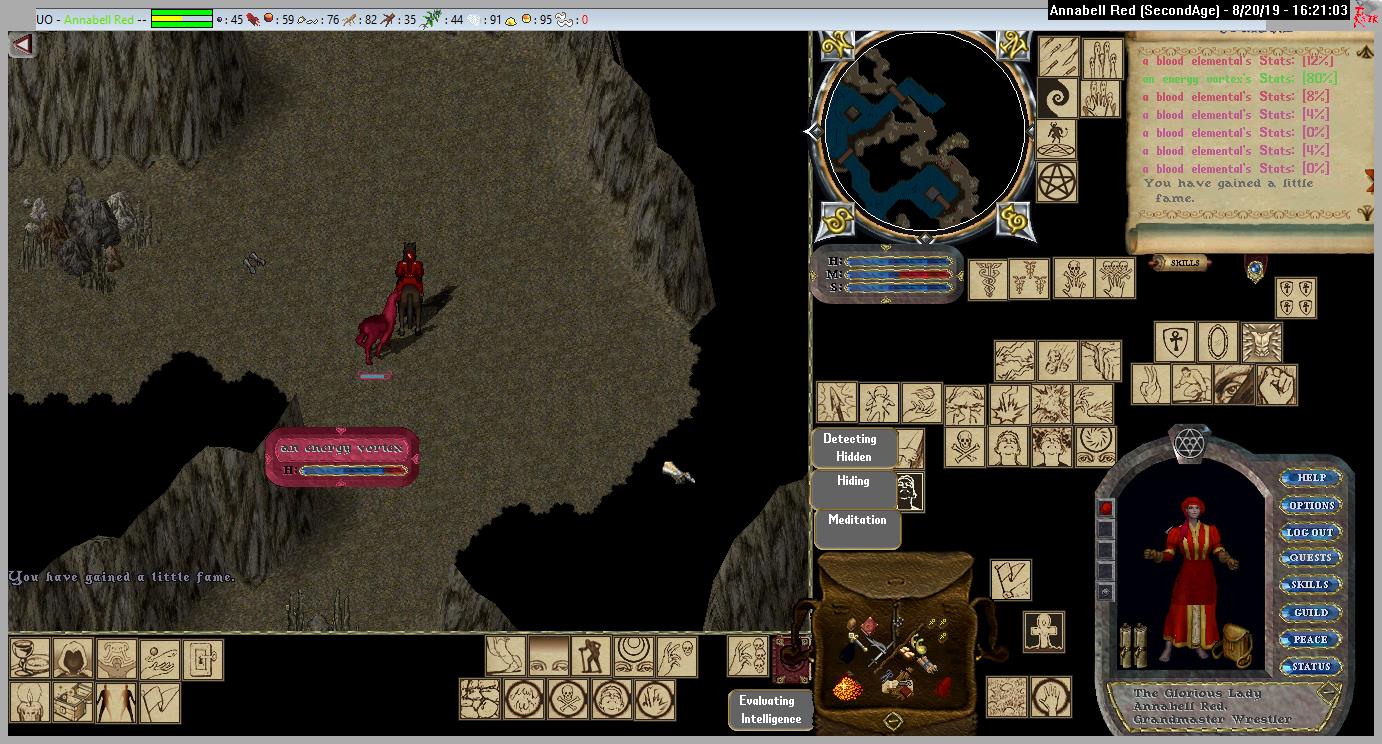
Task: Click the daemon summoning circle icon
Action: [1057, 140]
